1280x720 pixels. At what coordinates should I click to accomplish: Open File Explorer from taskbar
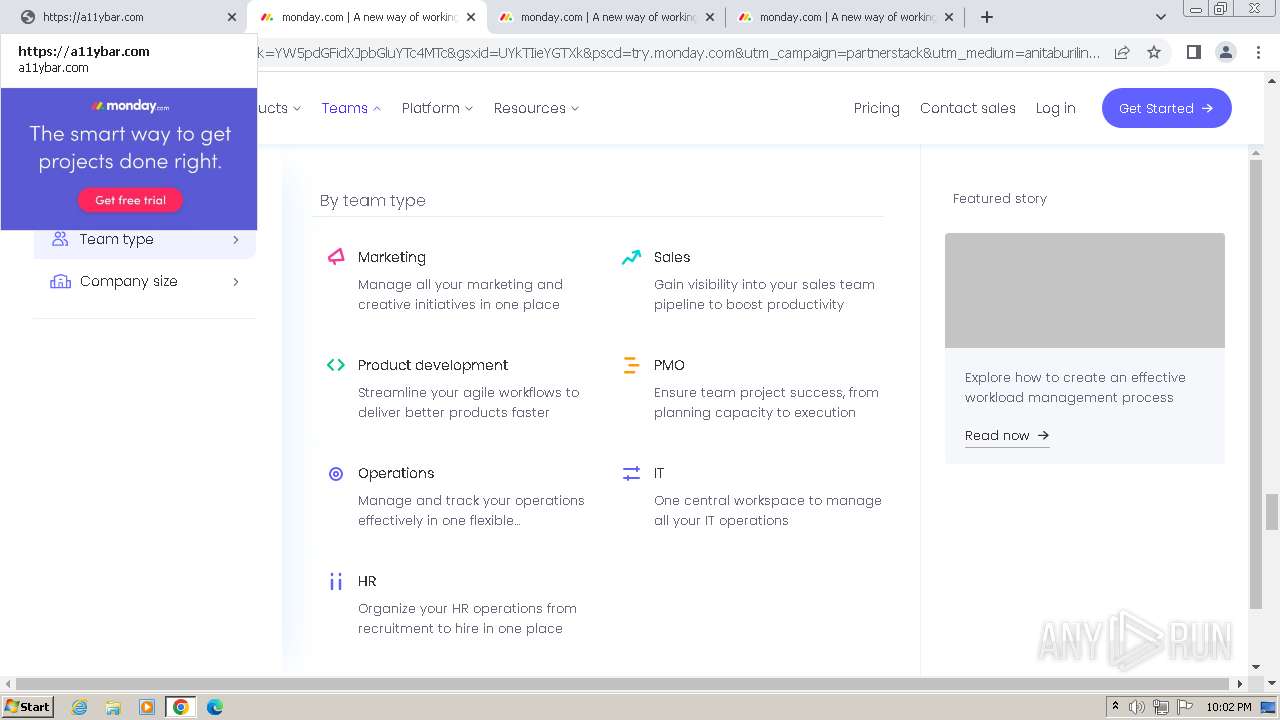pyautogui.click(x=113, y=707)
